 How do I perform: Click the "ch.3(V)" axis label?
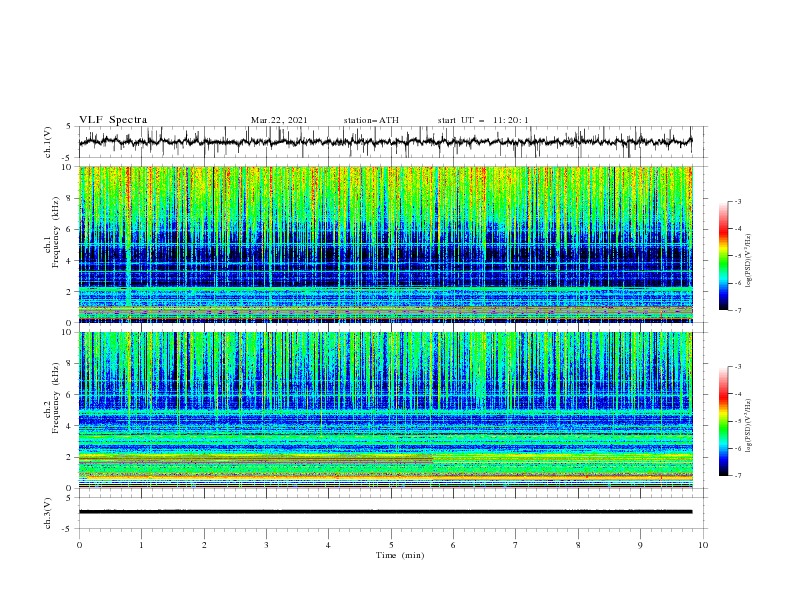[48, 513]
